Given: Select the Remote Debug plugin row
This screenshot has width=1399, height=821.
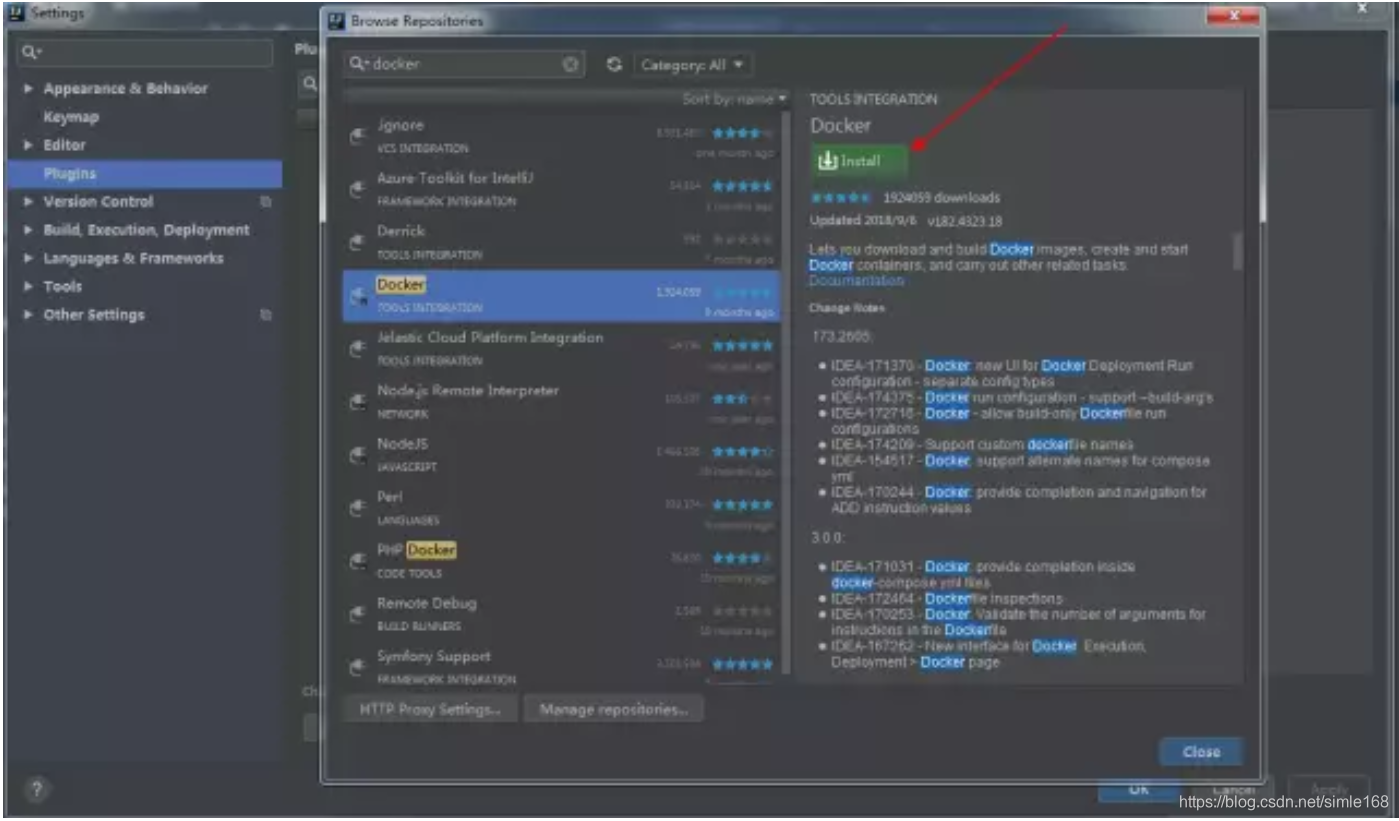Looking at the screenshot, I should (561, 613).
